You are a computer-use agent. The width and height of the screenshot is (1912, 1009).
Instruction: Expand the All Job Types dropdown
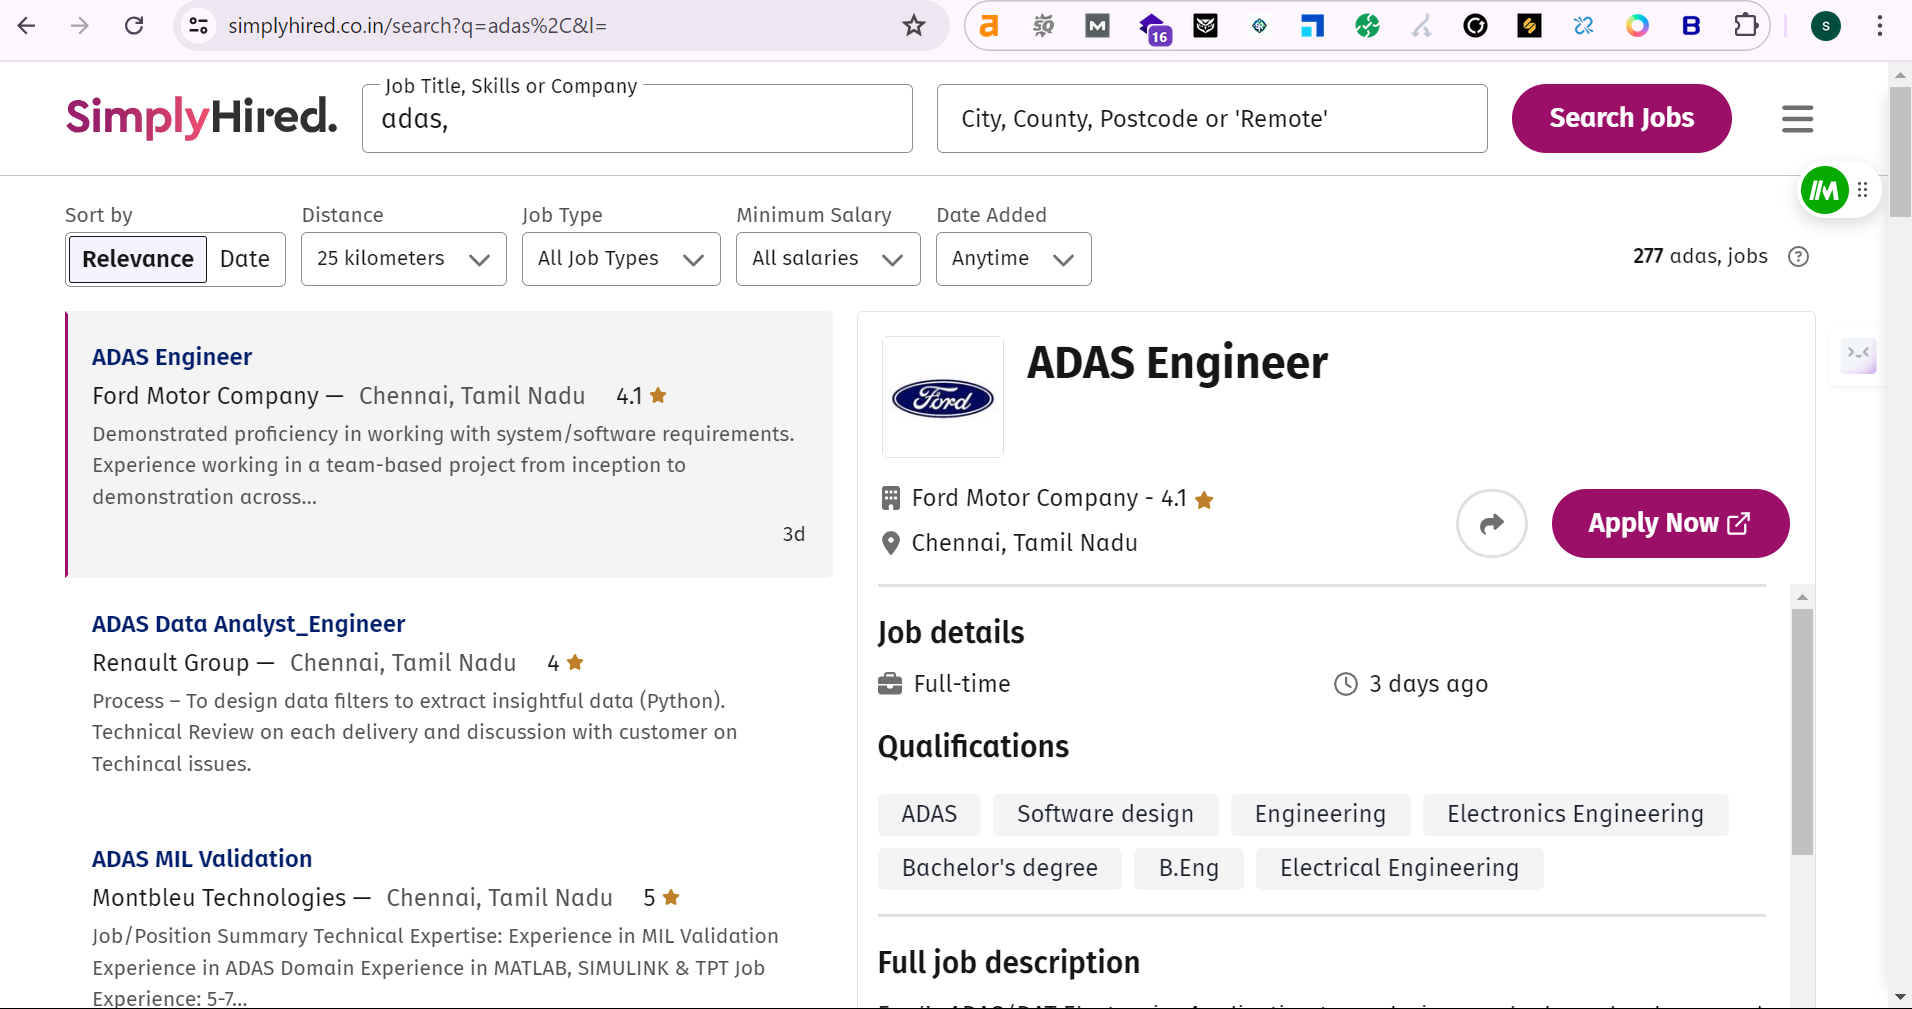620,259
